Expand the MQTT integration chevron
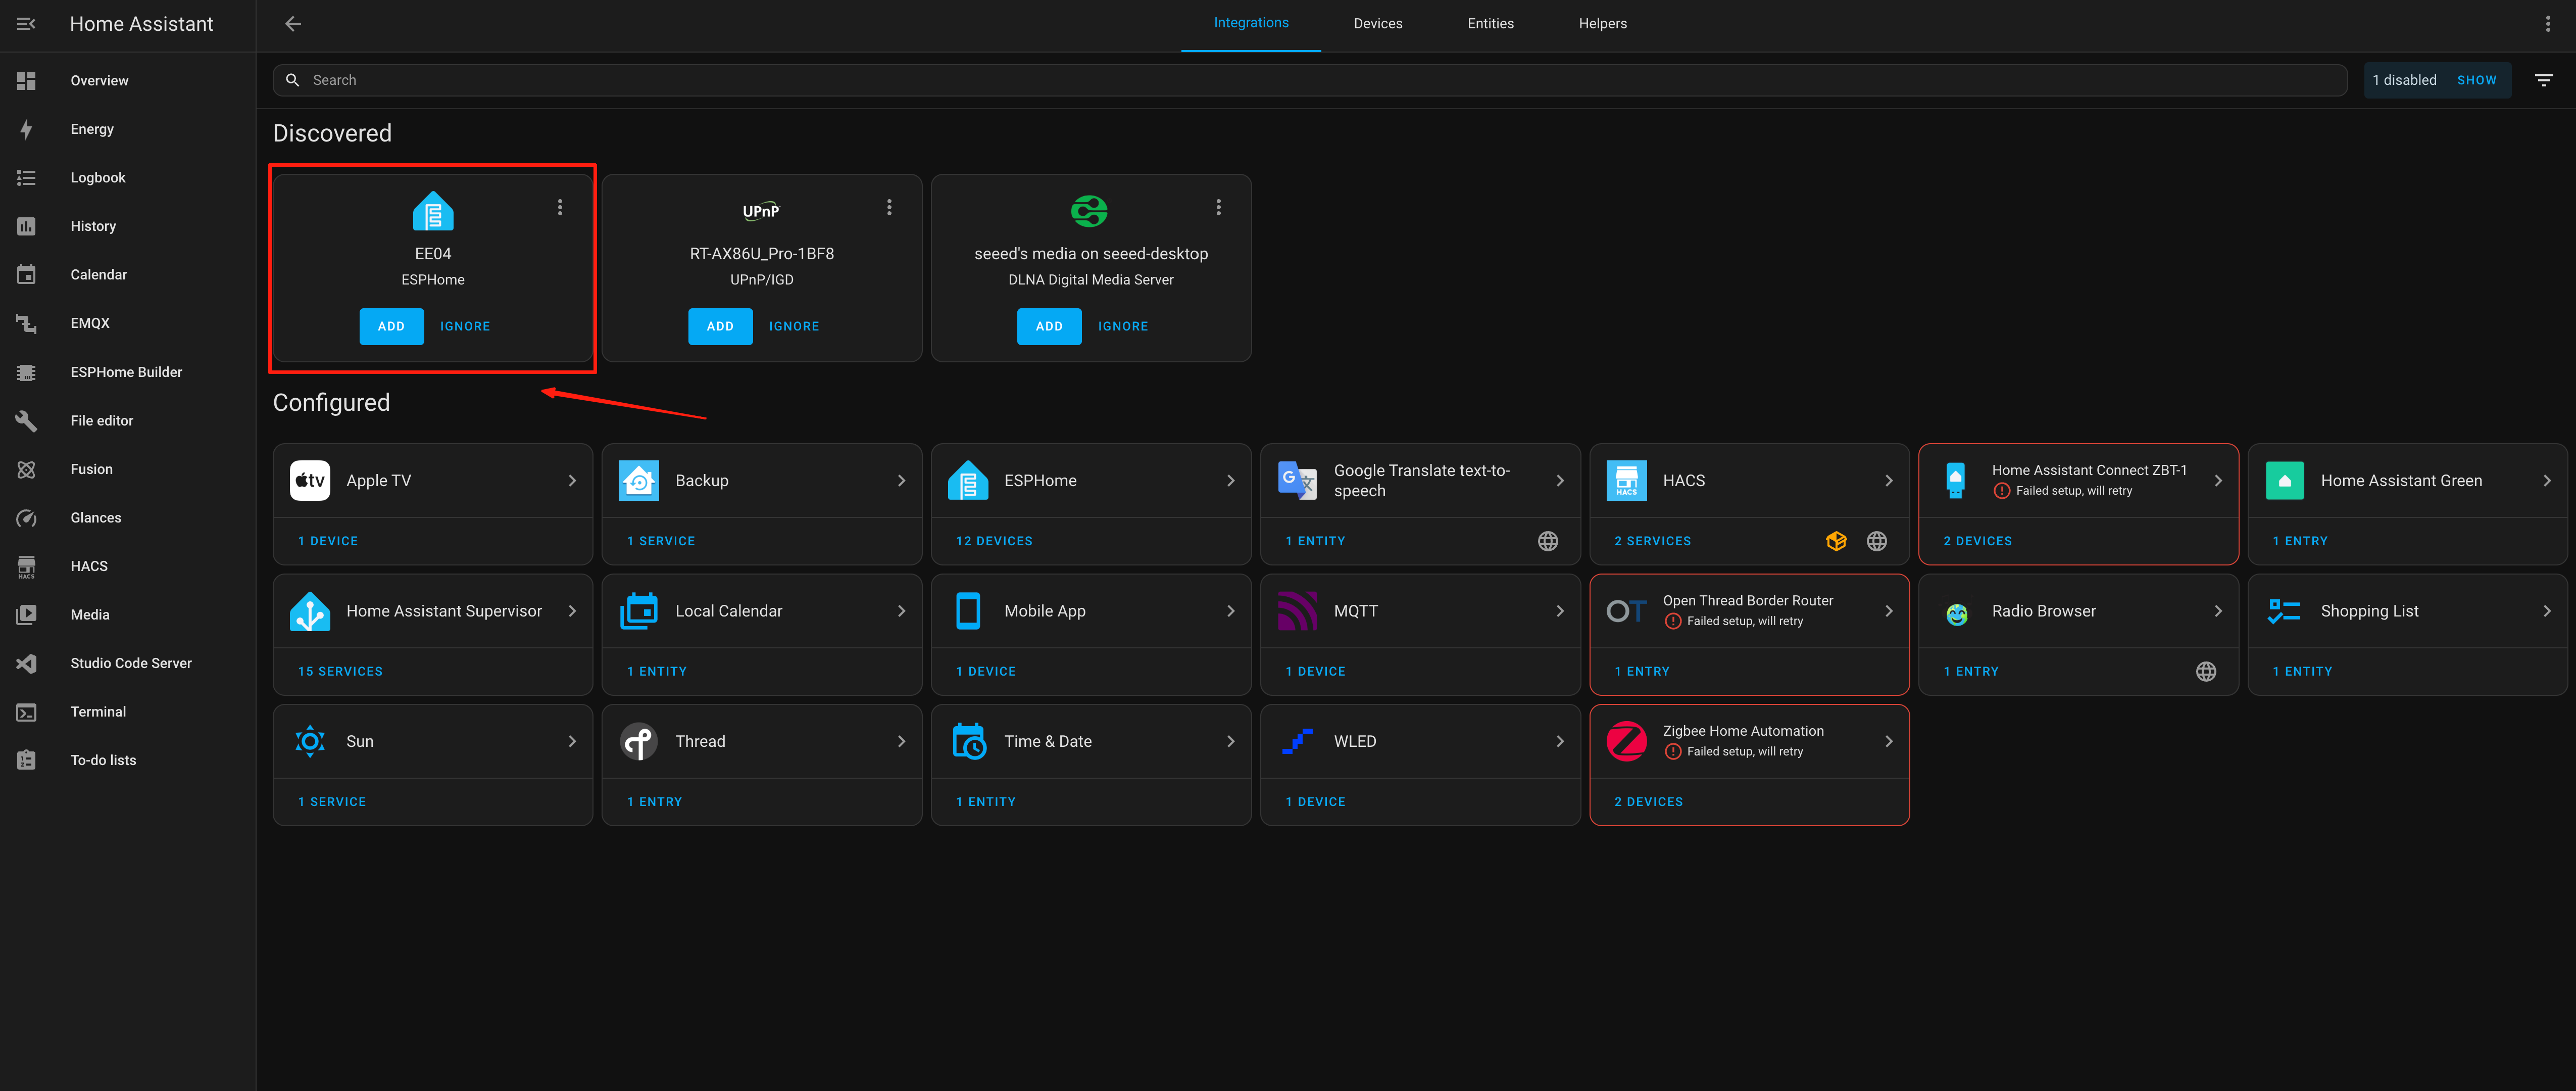Image resolution: width=2576 pixels, height=1091 pixels. click(1559, 611)
